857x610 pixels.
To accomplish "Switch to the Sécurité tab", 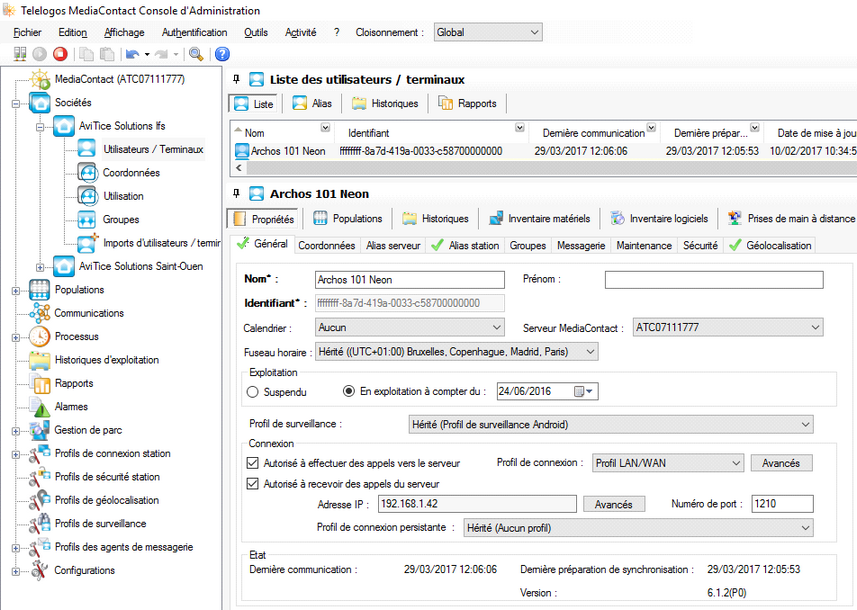I will pyautogui.click(x=700, y=245).
